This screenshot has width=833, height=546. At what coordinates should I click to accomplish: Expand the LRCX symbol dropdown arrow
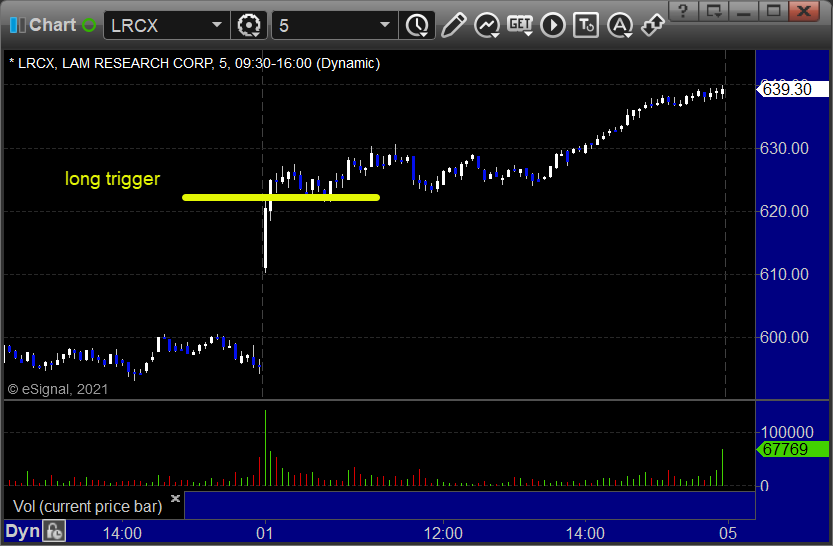click(x=217, y=24)
